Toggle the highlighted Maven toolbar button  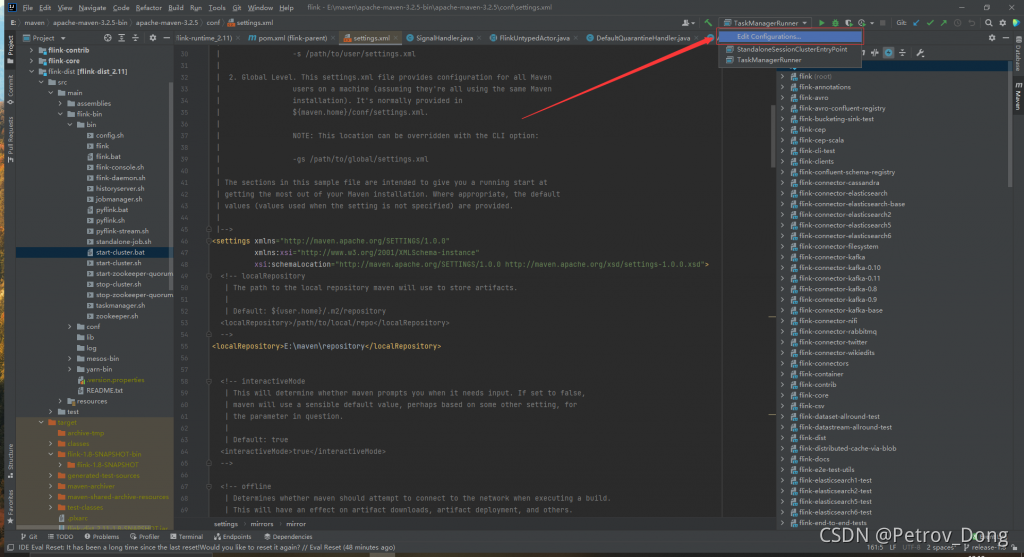[x=889, y=53]
